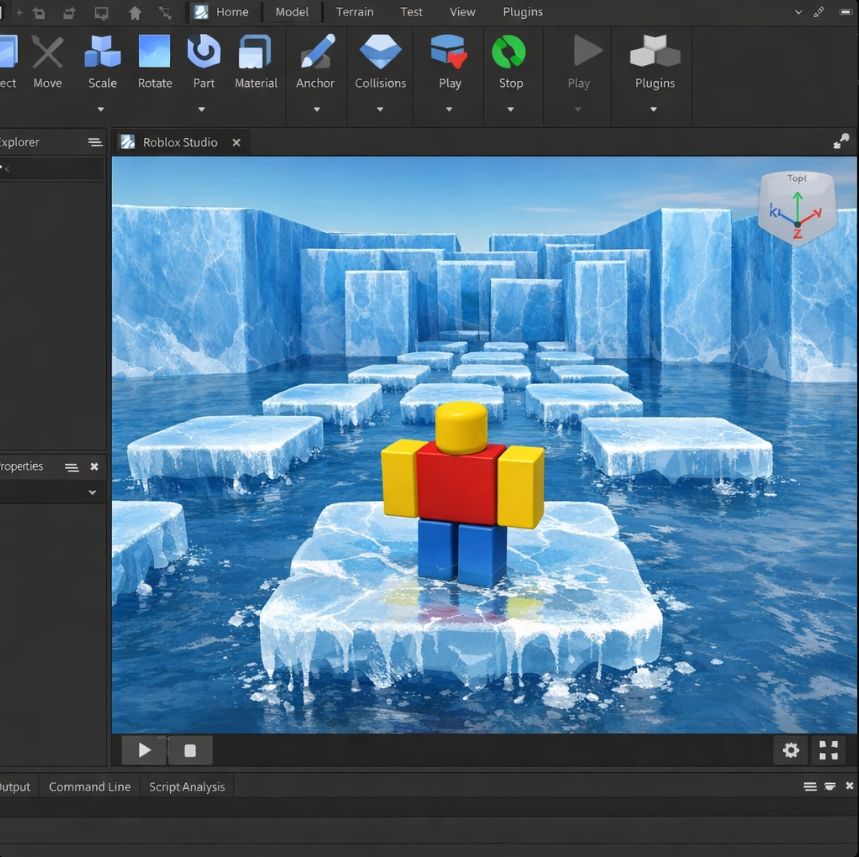This screenshot has height=857, width=859.
Task: Expand dropdown under greyed-out Play icon
Action: click(x=578, y=110)
